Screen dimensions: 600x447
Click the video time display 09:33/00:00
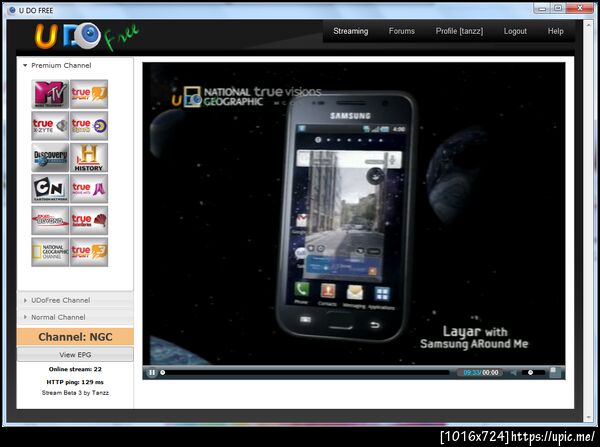click(481, 372)
